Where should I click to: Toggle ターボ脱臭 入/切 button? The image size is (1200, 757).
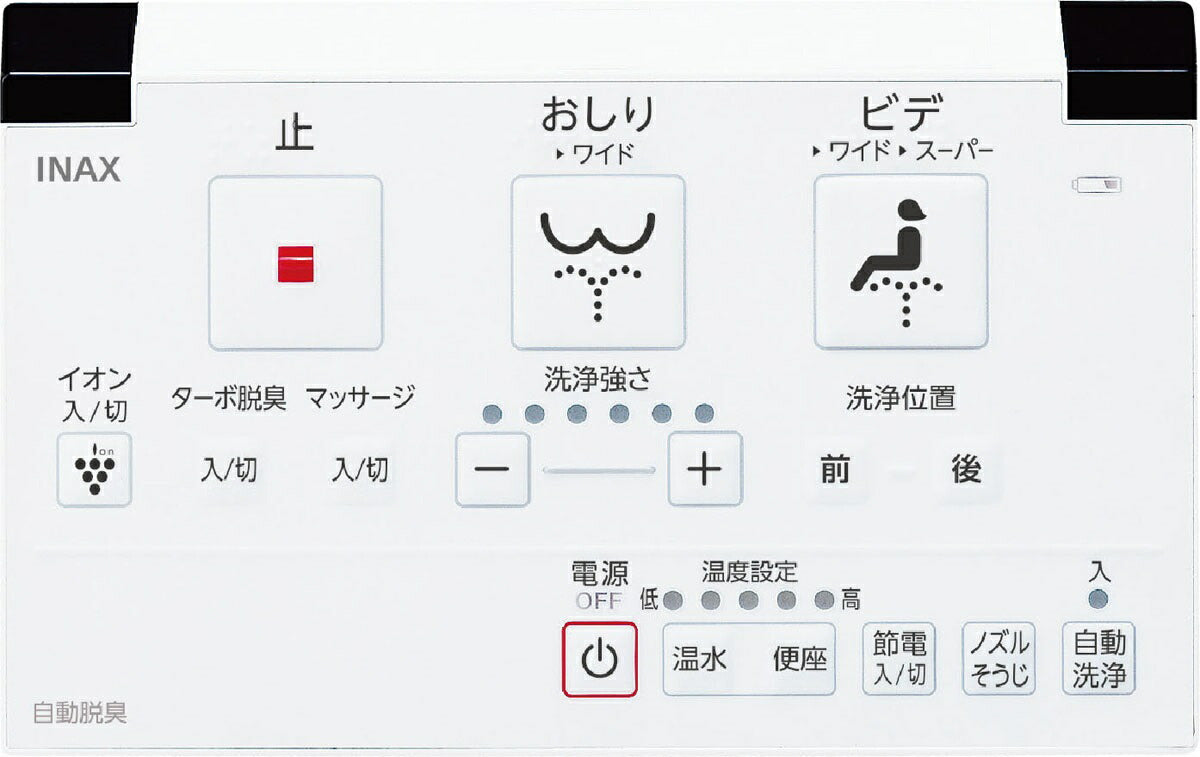(229, 470)
